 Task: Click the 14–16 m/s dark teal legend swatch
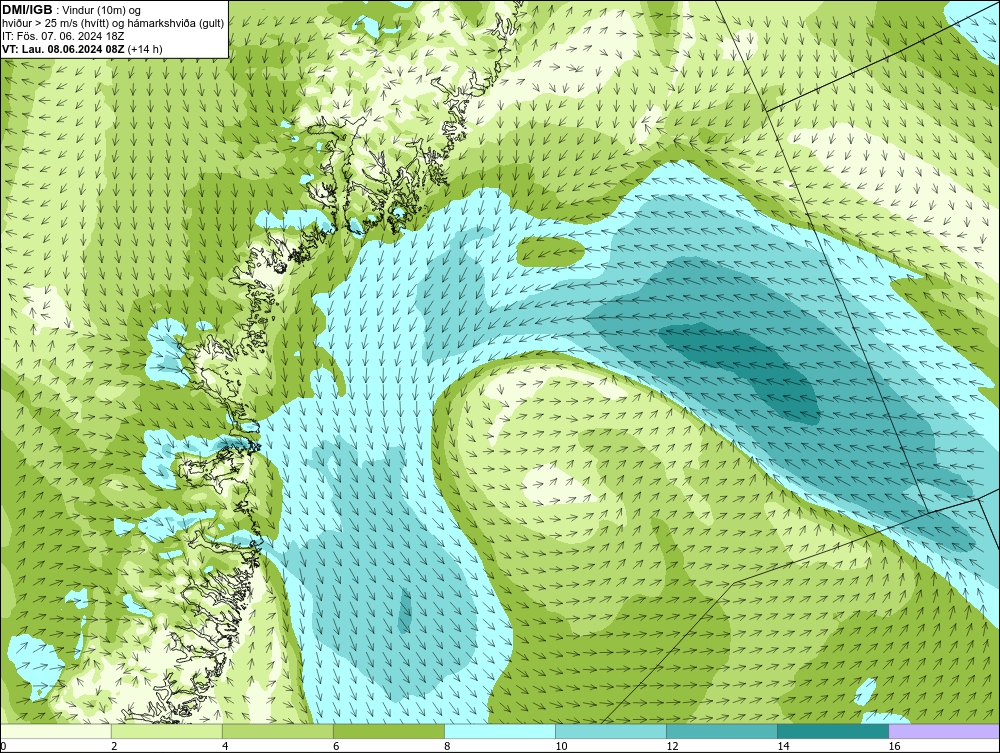pos(833,731)
